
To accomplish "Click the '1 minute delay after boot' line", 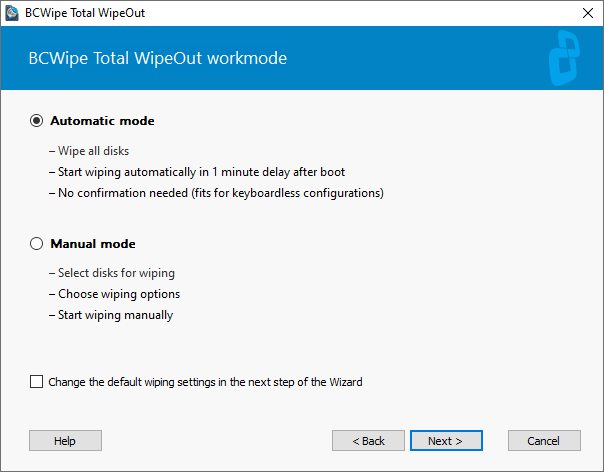I will click(x=197, y=172).
